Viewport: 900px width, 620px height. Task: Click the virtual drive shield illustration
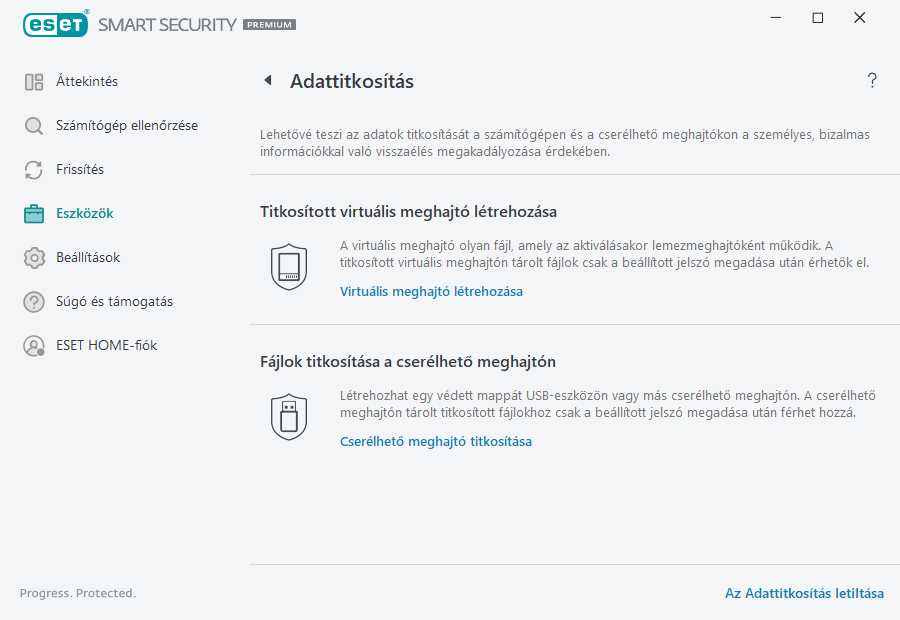(x=289, y=265)
